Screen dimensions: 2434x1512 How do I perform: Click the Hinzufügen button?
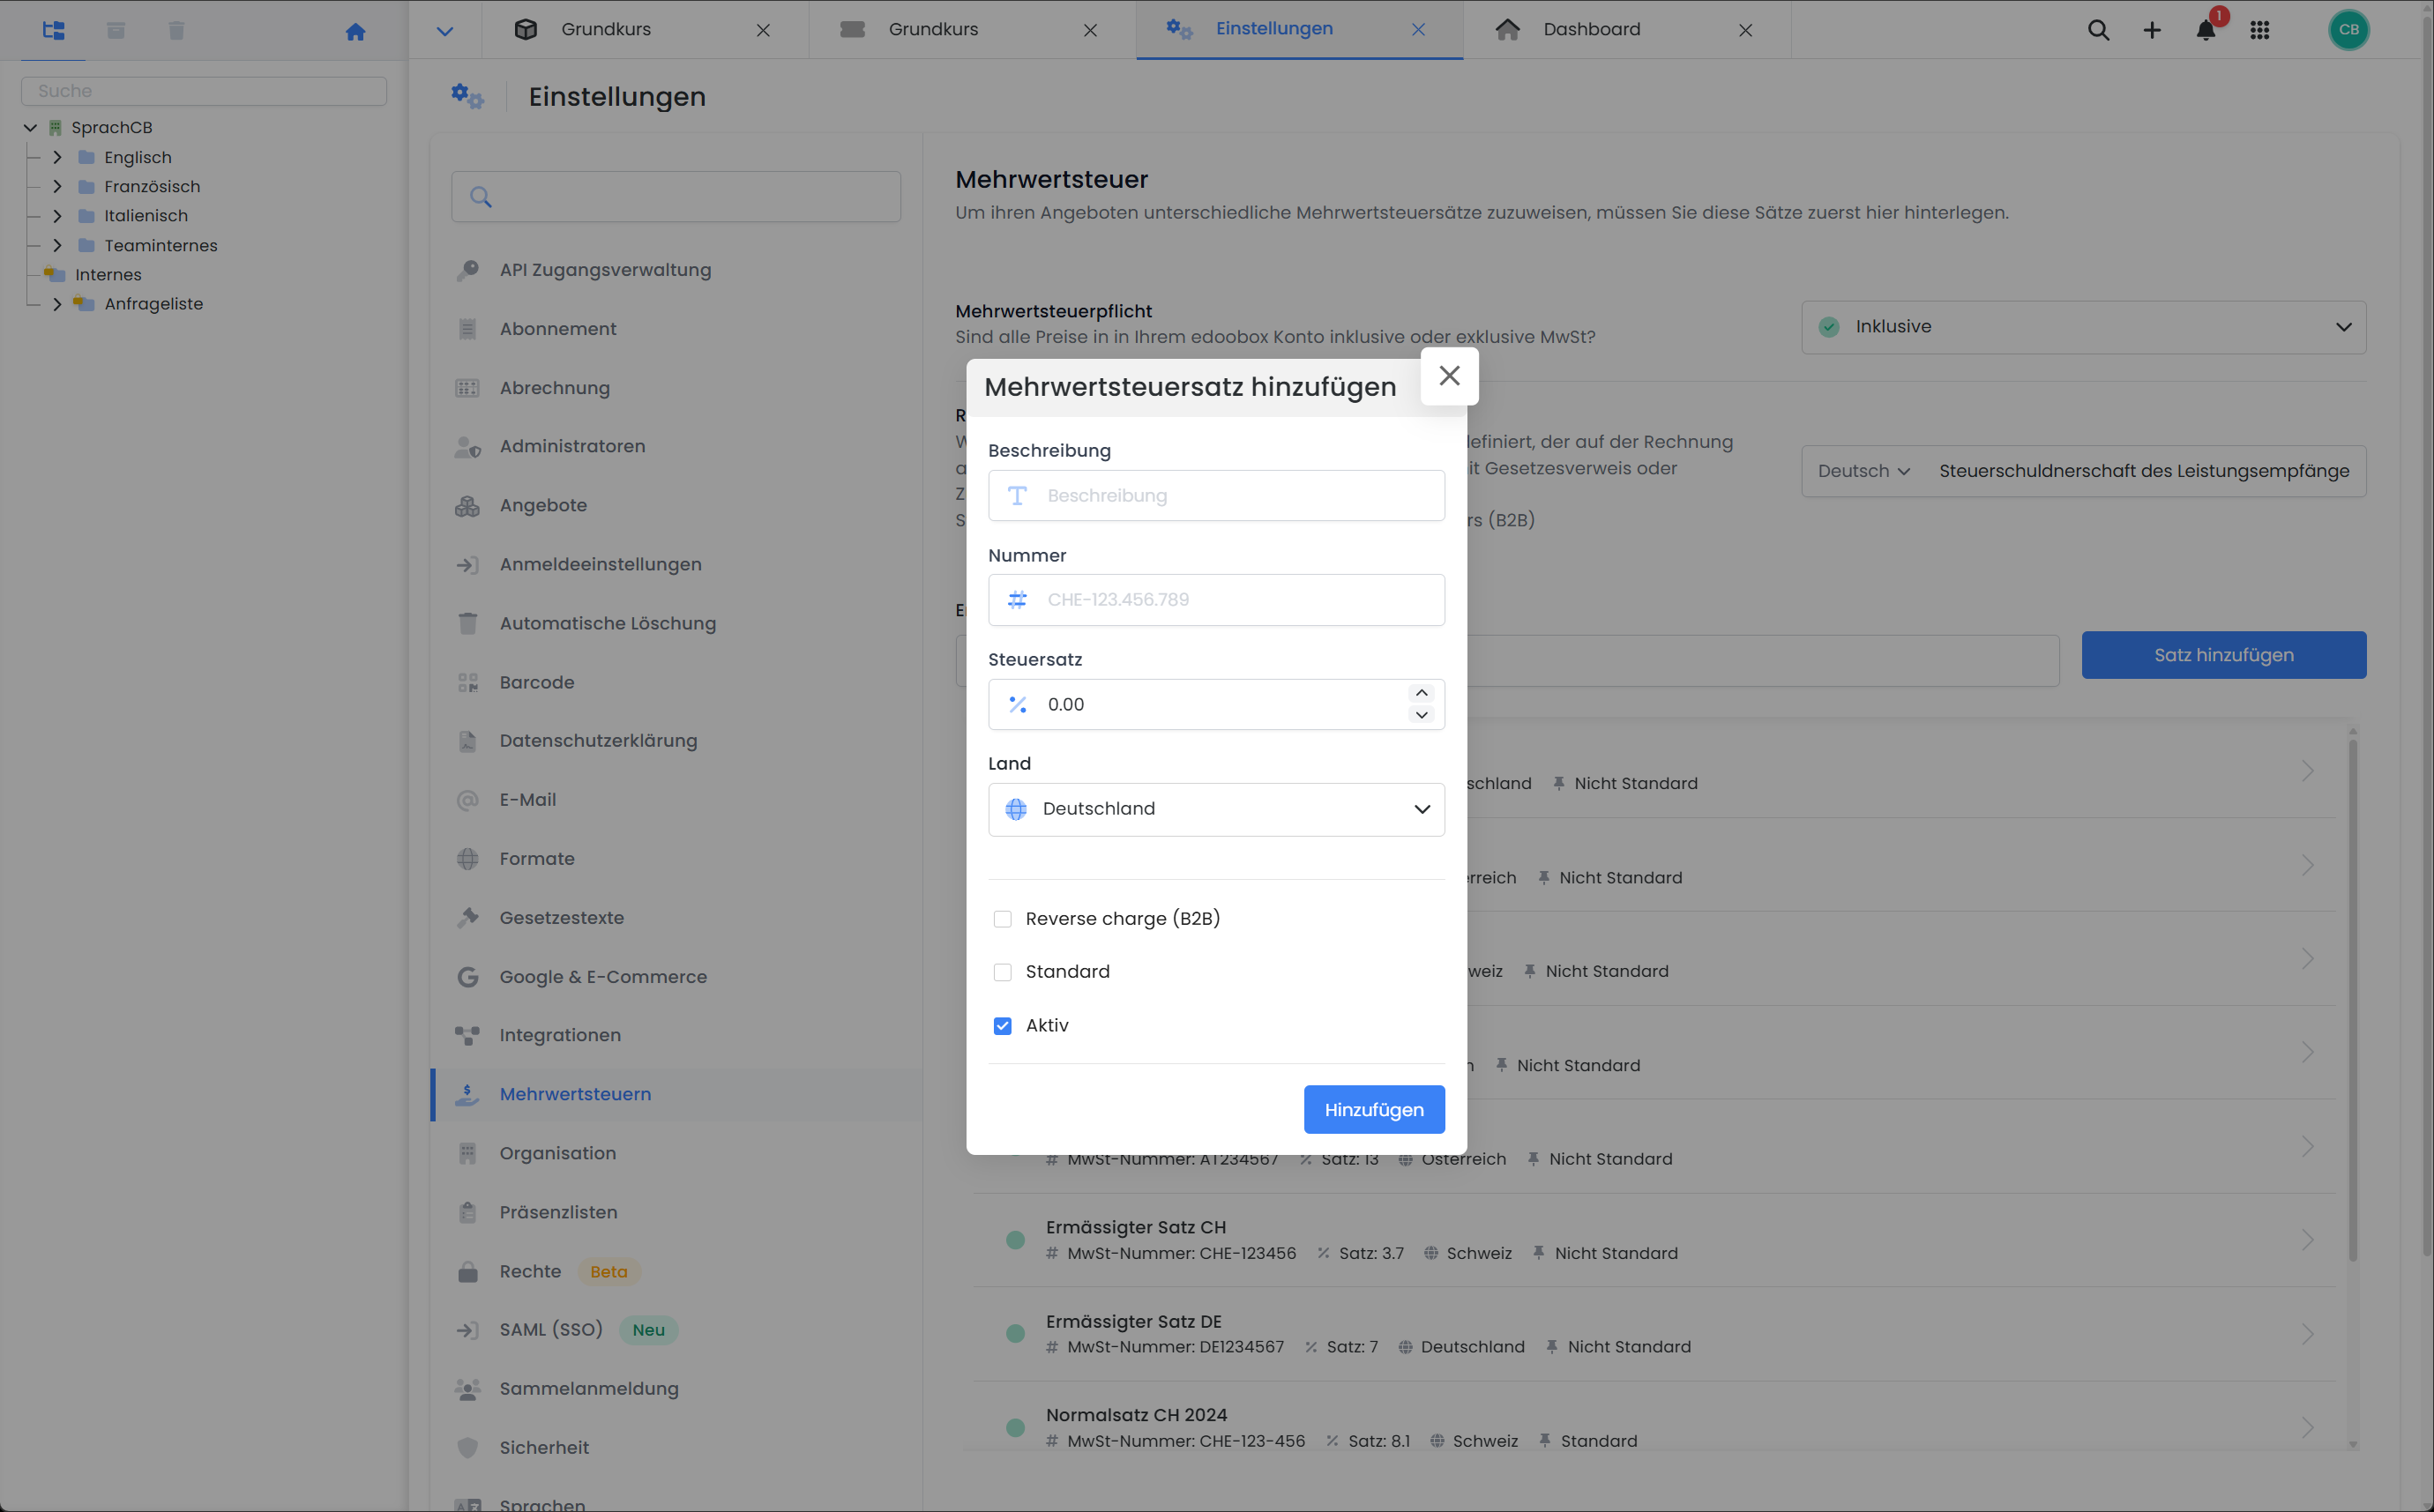(x=1374, y=1109)
